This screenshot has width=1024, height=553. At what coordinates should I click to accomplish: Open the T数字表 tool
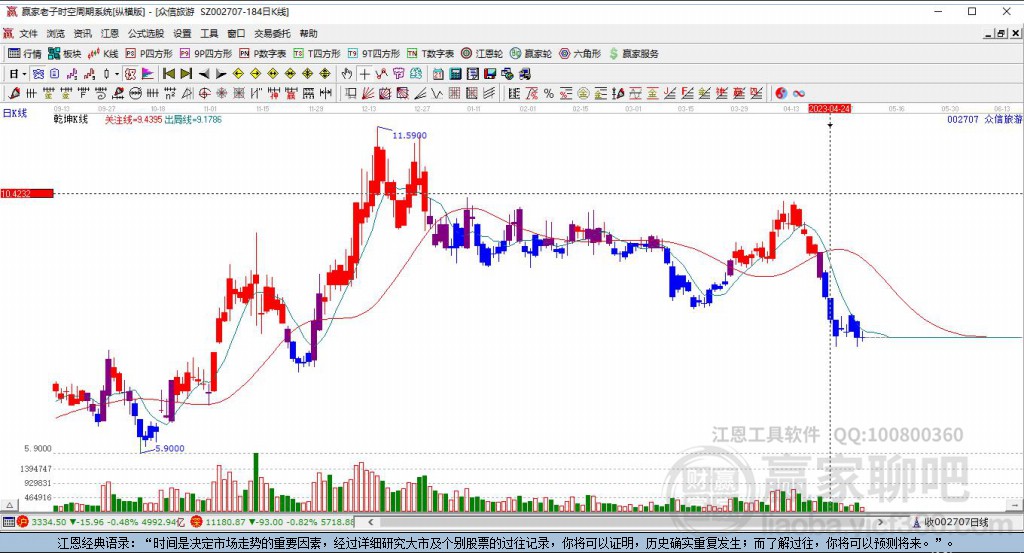pos(430,54)
